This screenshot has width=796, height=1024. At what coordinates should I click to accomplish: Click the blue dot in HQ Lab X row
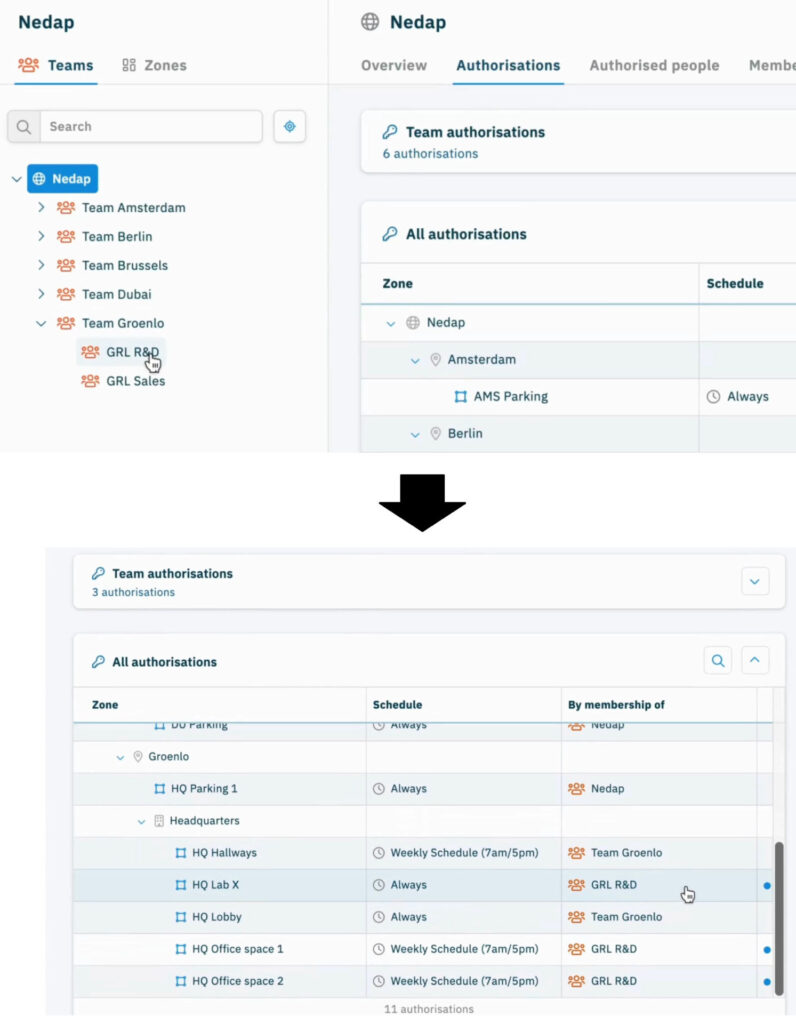pos(767,886)
